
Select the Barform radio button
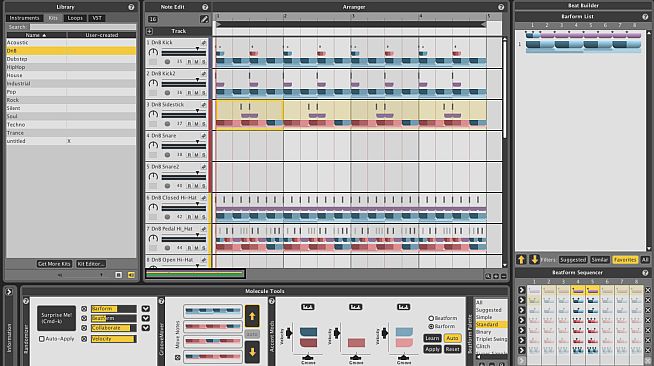click(431, 326)
